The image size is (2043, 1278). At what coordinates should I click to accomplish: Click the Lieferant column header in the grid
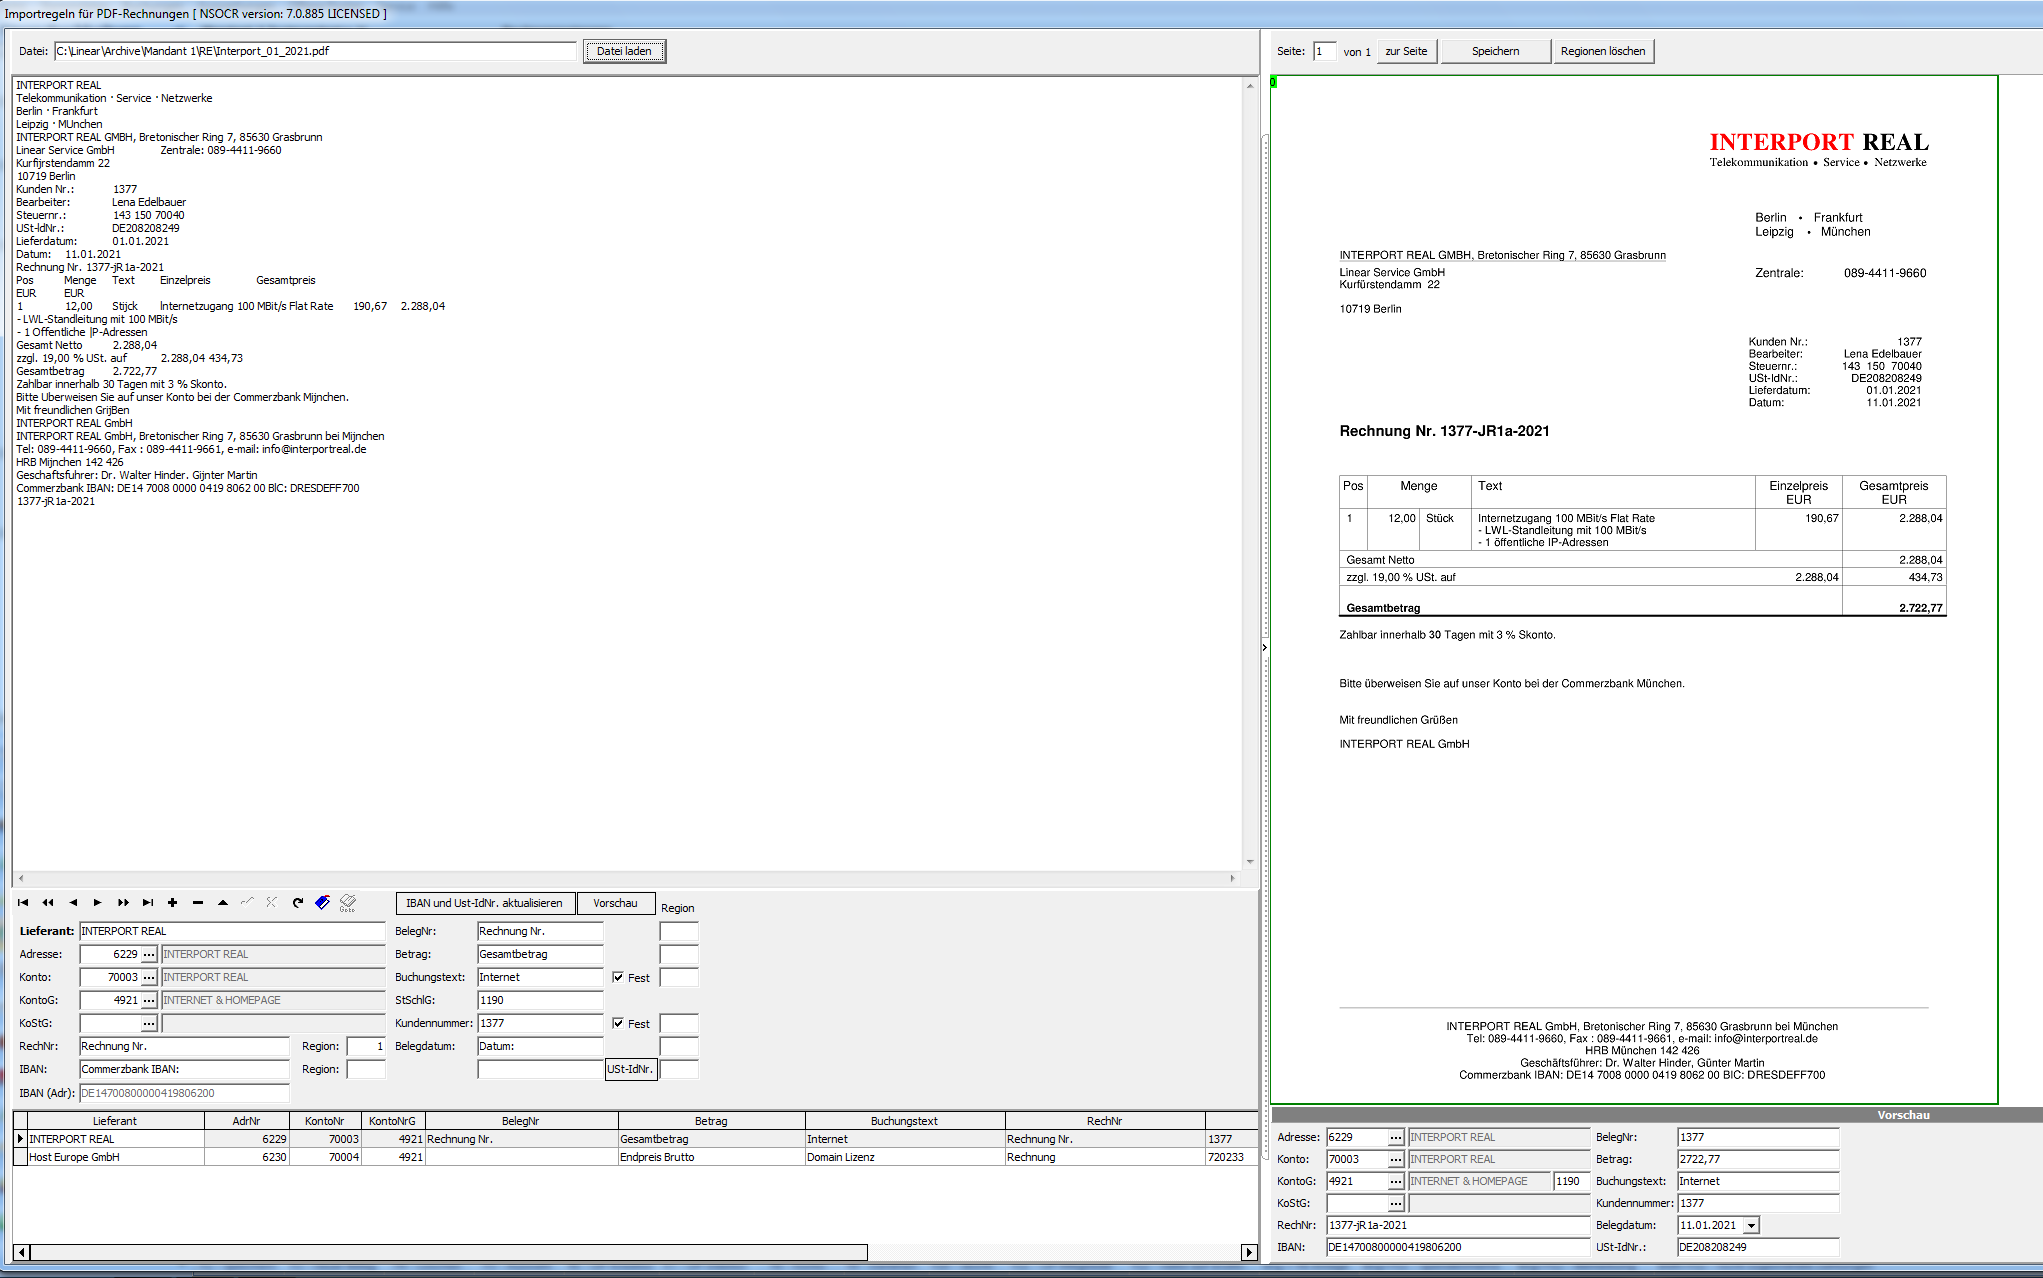coord(115,1121)
